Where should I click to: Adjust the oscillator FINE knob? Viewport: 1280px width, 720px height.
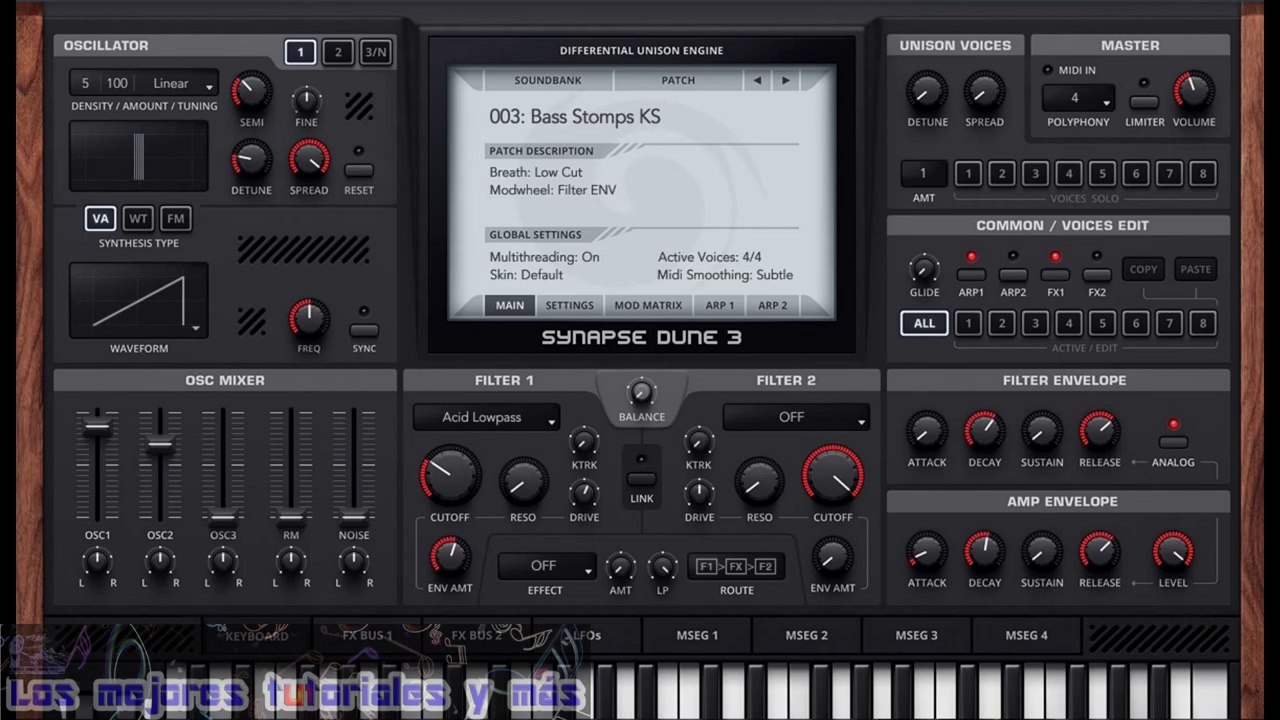306,100
